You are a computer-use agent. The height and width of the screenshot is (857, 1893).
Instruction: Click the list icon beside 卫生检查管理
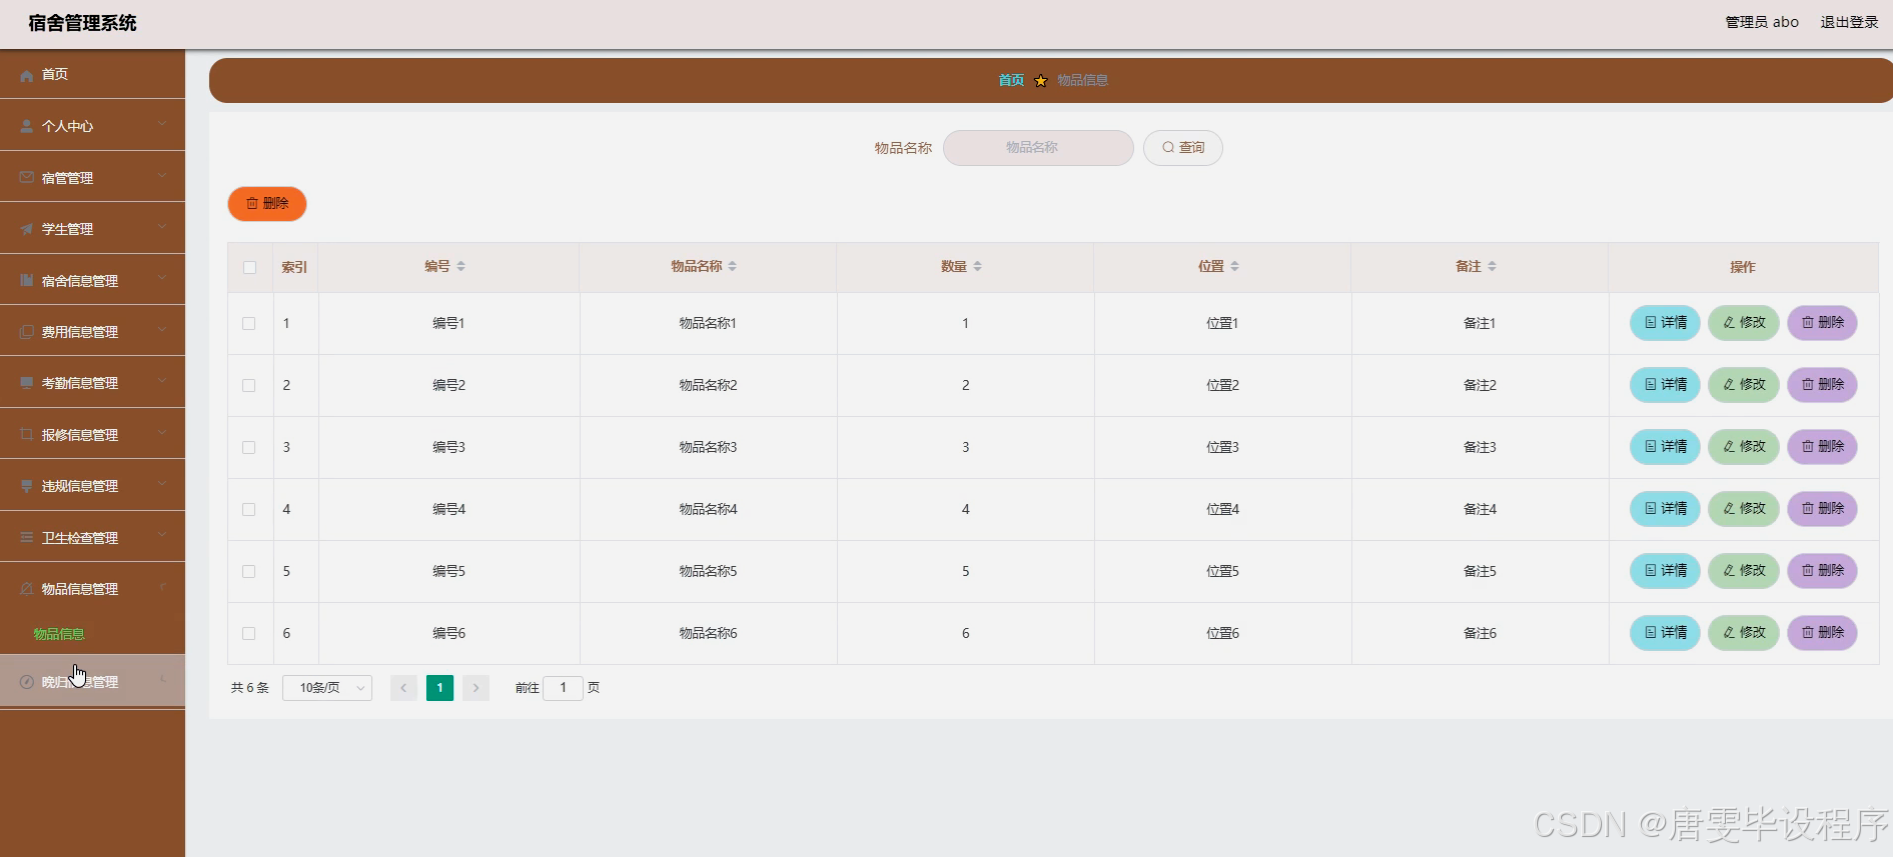[x=27, y=538]
